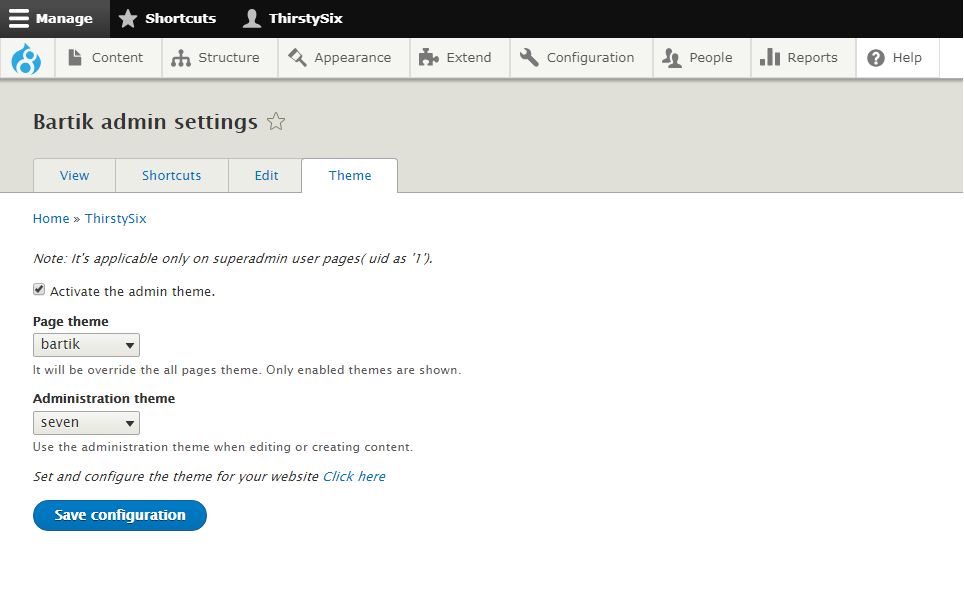
Task: Open Shortcuts in the top toolbar
Action: click(x=167, y=18)
